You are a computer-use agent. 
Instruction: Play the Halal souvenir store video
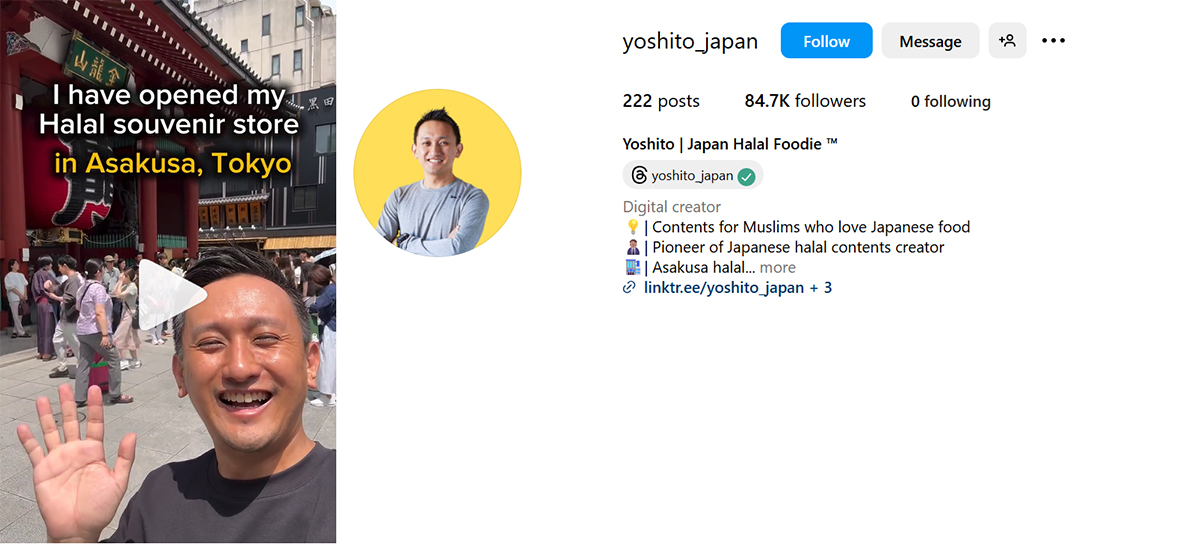(172, 294)
